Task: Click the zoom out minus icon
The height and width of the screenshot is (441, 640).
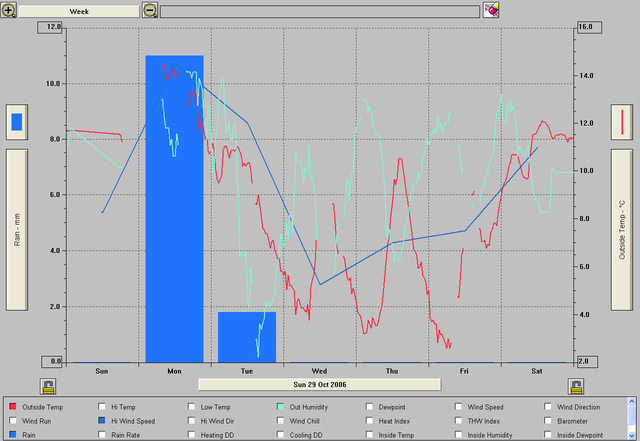Action: point(150,10)
